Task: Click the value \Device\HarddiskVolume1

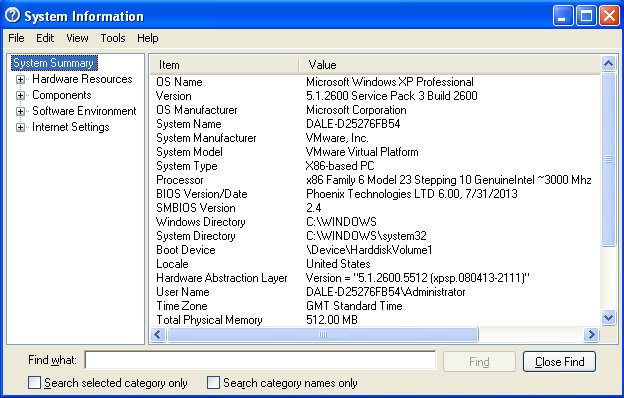Action: point(369,250)
